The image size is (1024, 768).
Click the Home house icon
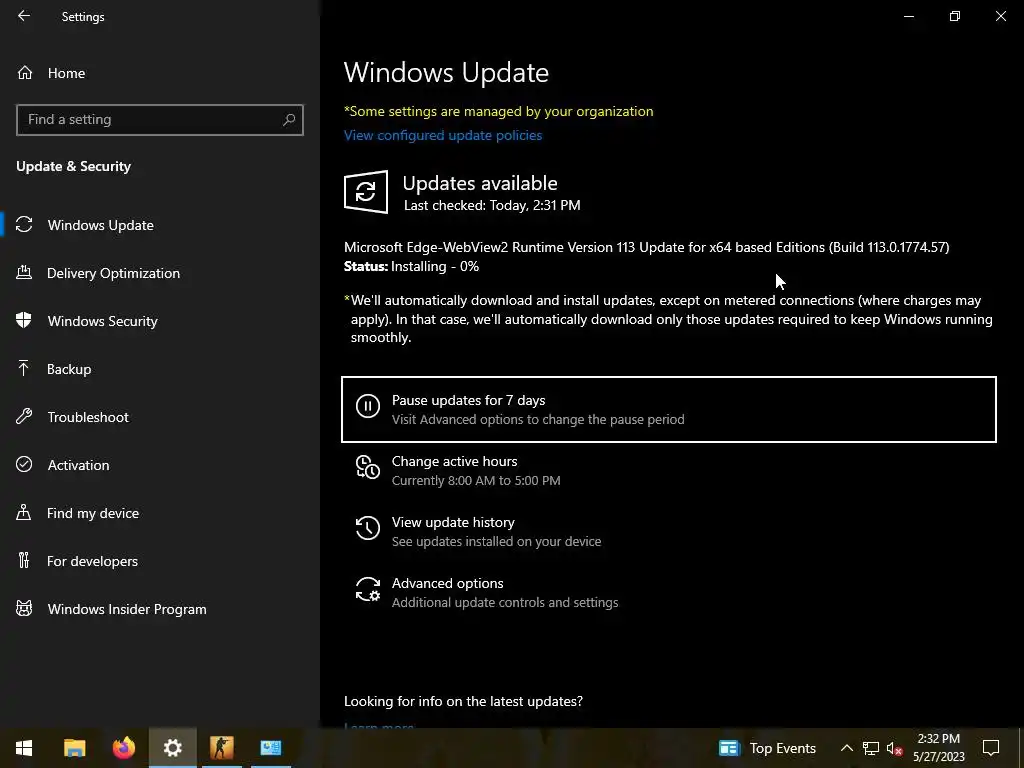click(25, 72)
